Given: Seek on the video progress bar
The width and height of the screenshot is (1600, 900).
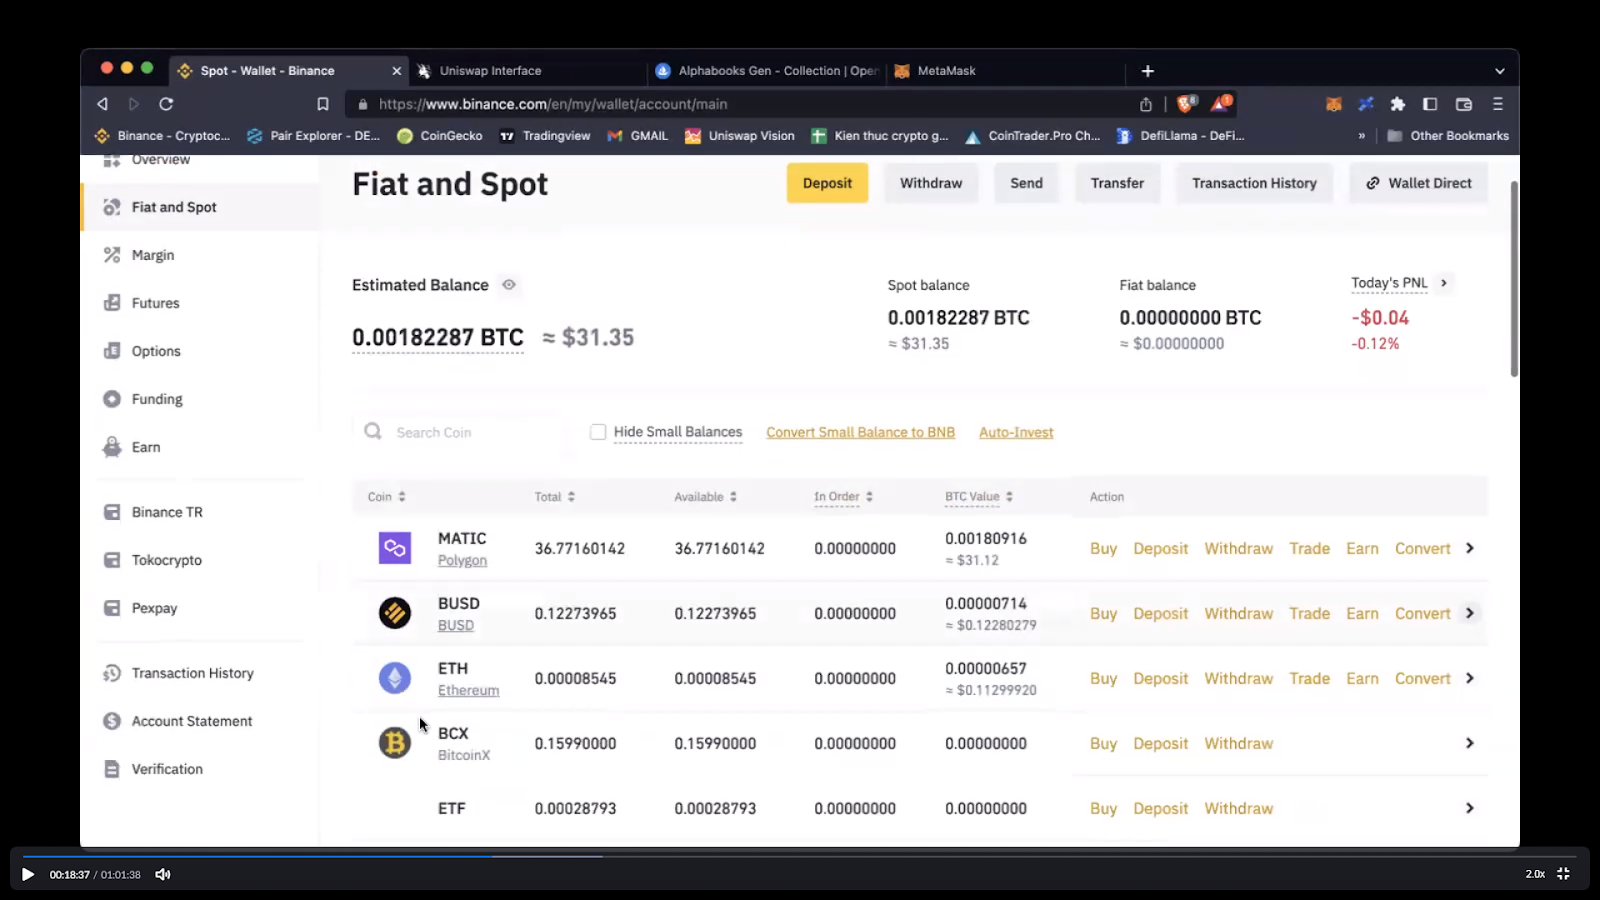Looking at the screenshot, I should [800, 856].
